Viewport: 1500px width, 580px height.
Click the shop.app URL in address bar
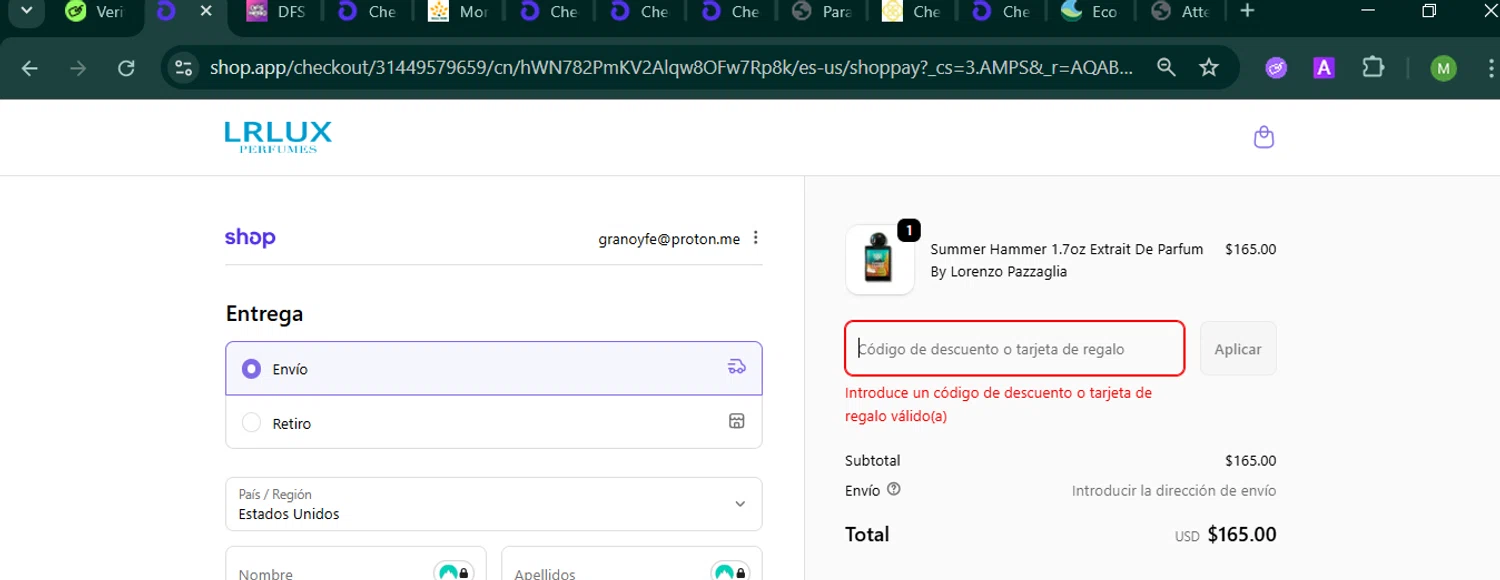click(671, 68)
